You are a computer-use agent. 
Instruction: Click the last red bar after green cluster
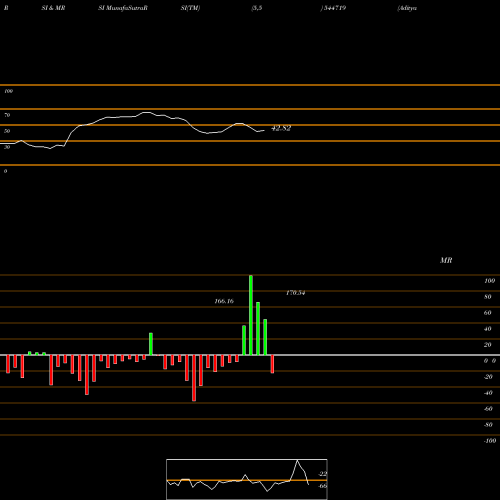(x=272, y=364)
